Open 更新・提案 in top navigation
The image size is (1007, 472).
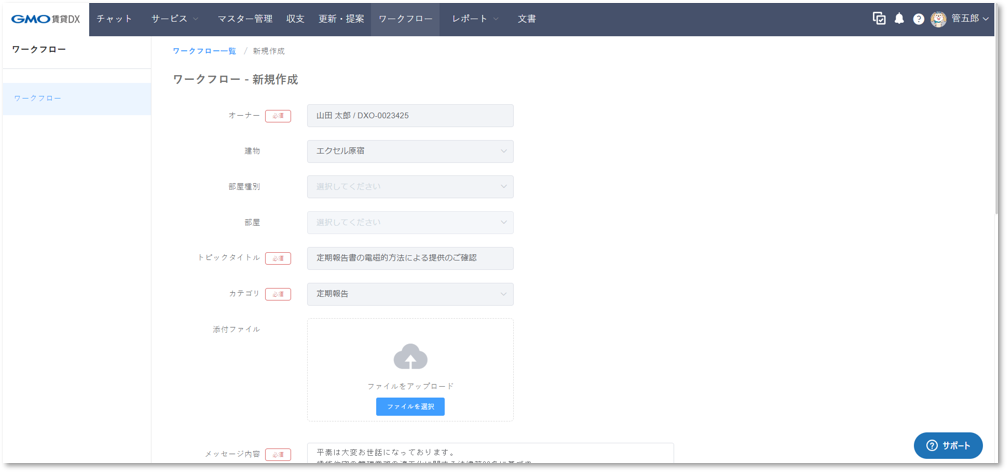click(x=341, y=19)
